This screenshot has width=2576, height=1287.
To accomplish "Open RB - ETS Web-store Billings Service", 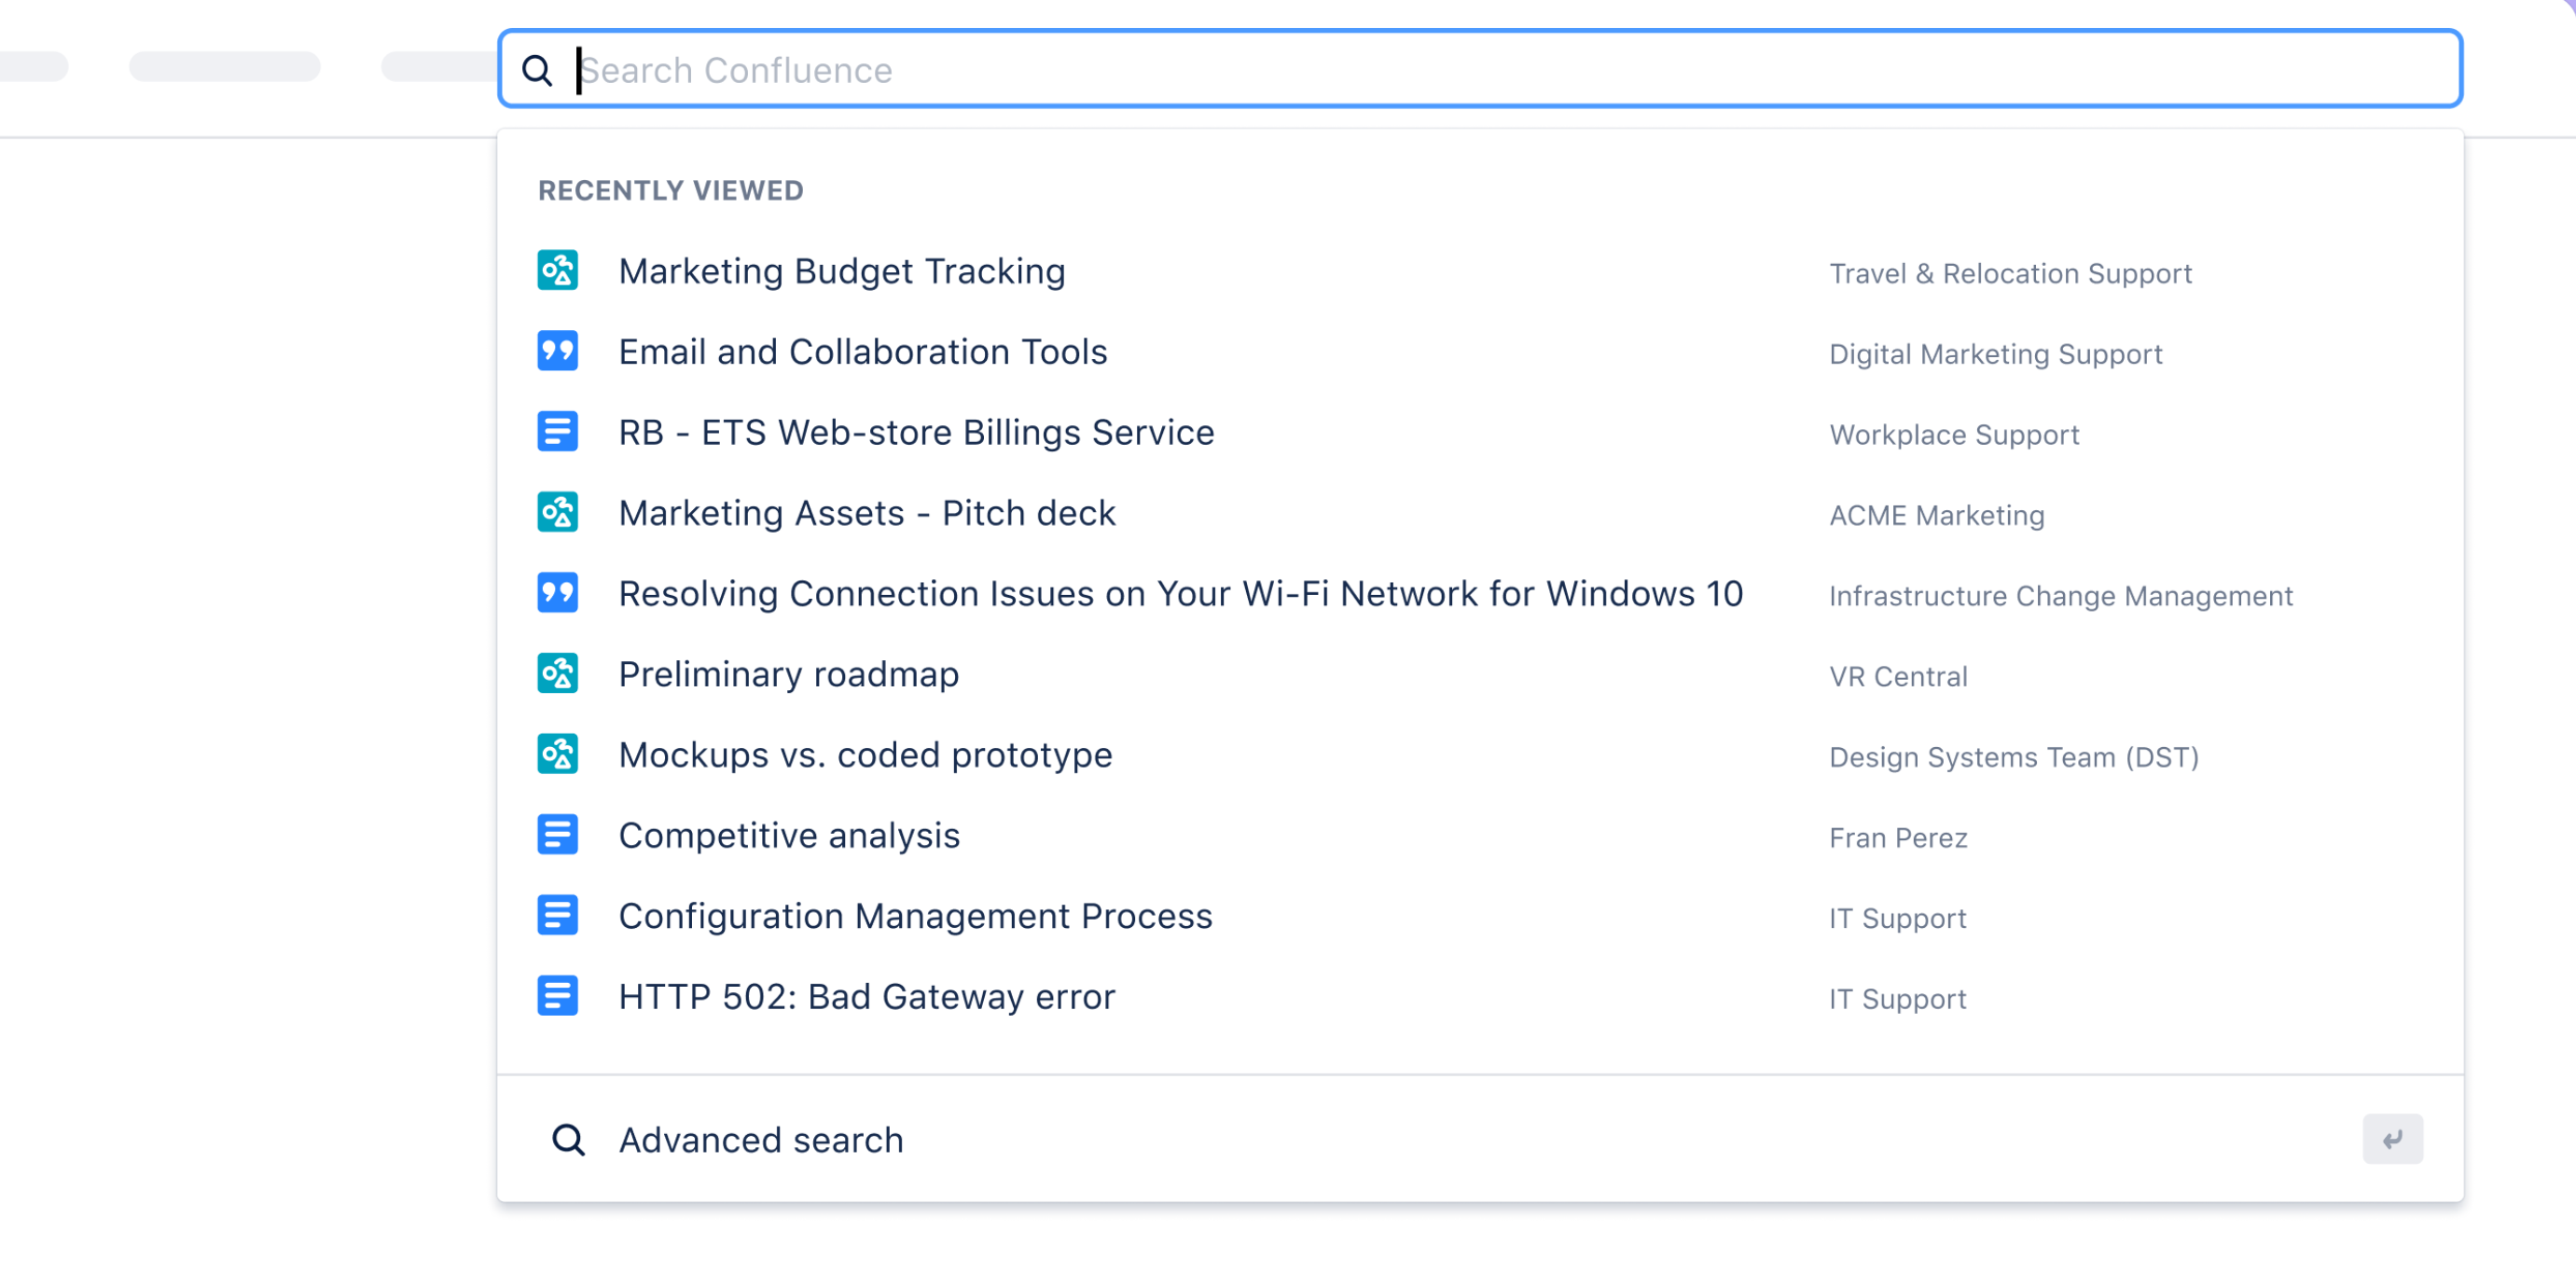I will click(915, 433).
